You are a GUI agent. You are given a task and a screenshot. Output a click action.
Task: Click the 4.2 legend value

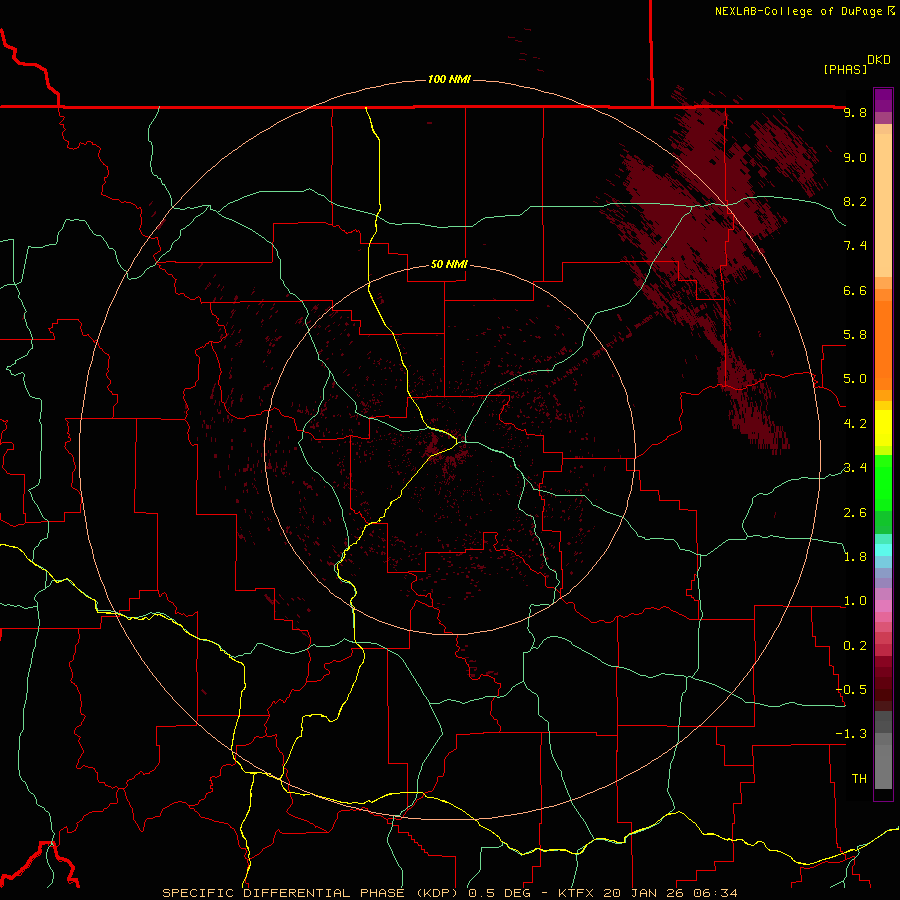(855, 424)
